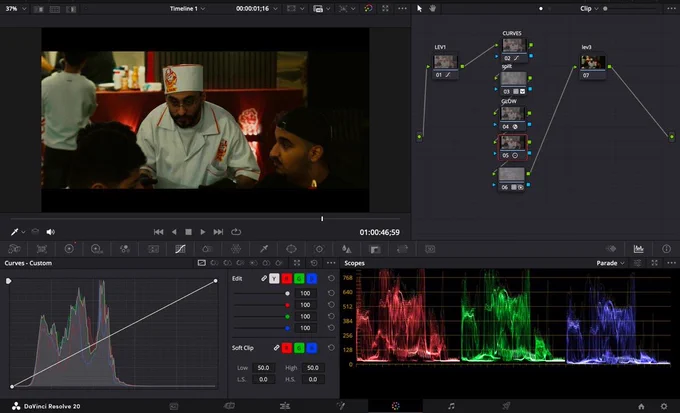Screen dimensions: 680x413
Task: Open the Clip node mode dropdown
Action: coord(589,8)
